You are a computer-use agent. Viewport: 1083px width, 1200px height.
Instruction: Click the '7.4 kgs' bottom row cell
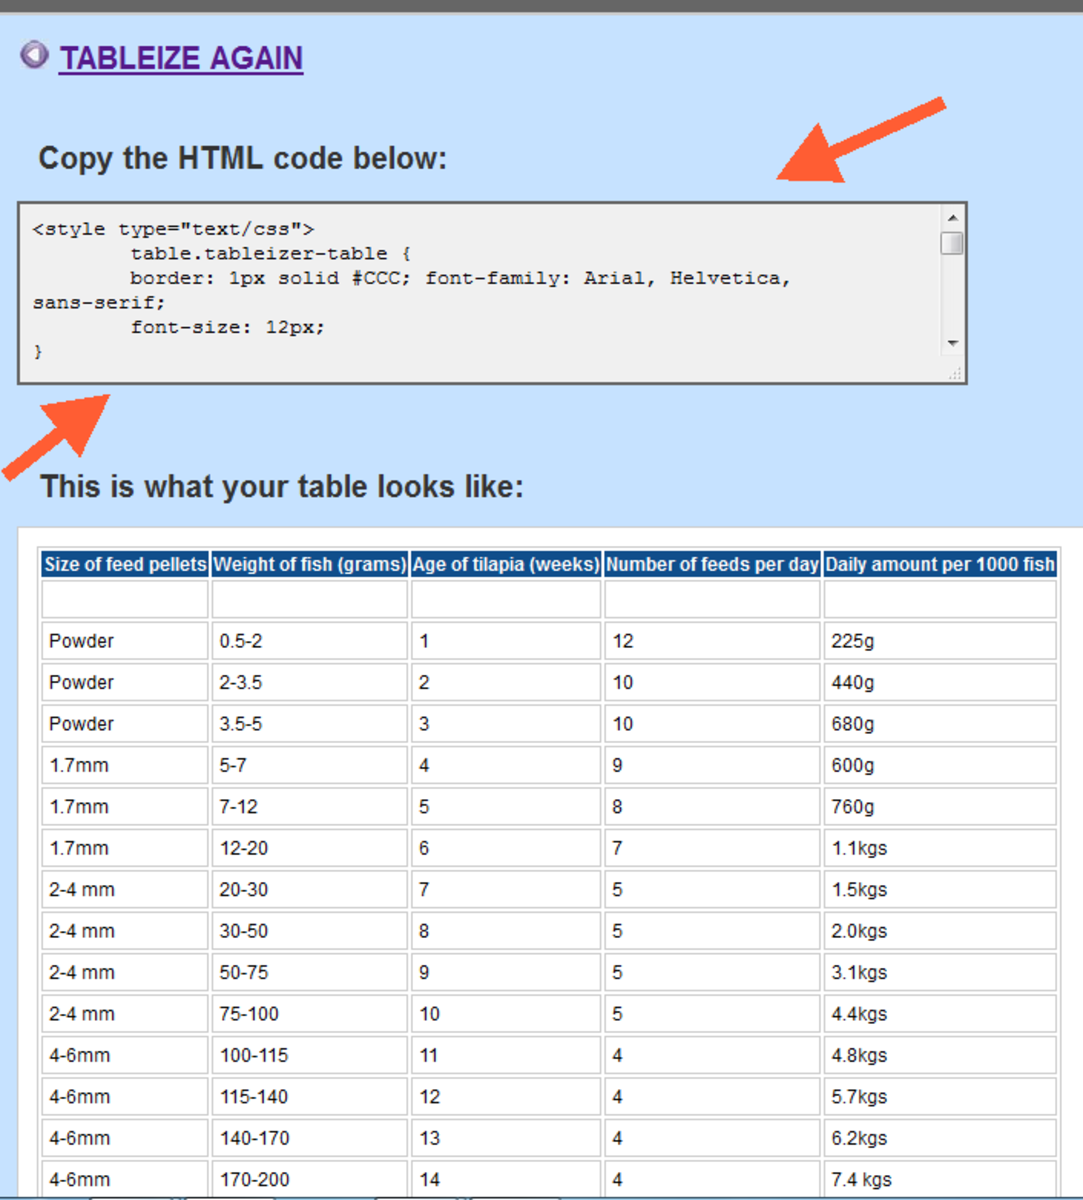(860, 1178)
